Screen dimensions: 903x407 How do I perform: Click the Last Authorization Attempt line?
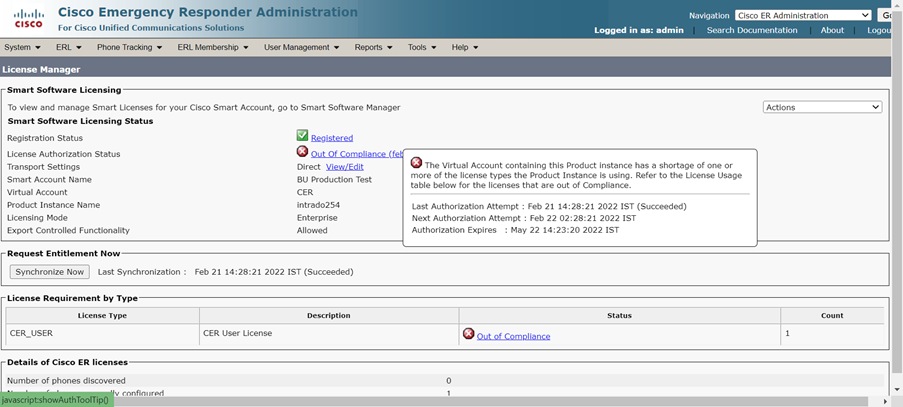pyautogui.click(x=549, y=206)
